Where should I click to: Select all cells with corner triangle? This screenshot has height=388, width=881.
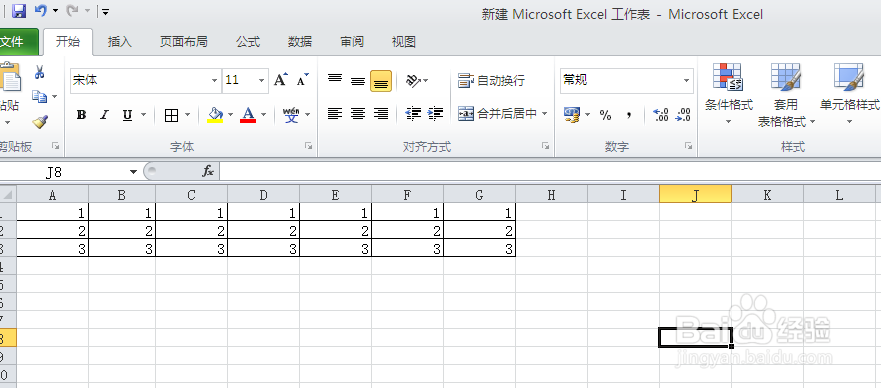click(8, 195)
